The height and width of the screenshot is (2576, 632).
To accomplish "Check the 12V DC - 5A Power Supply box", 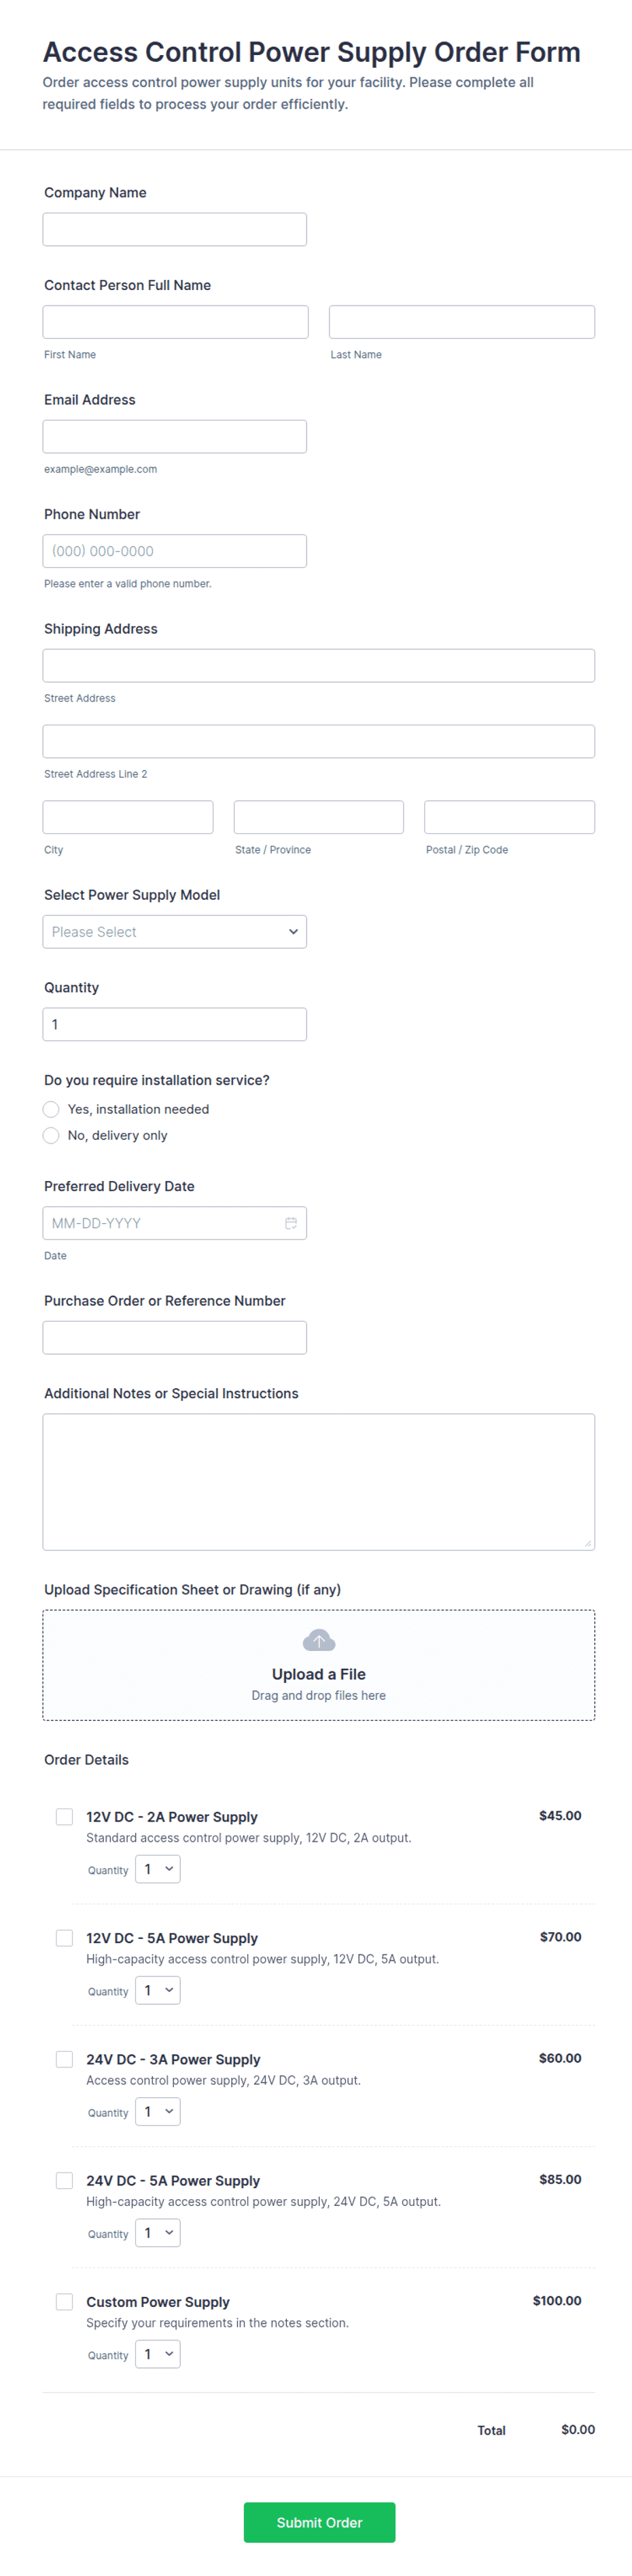I will pos(64,1938).
